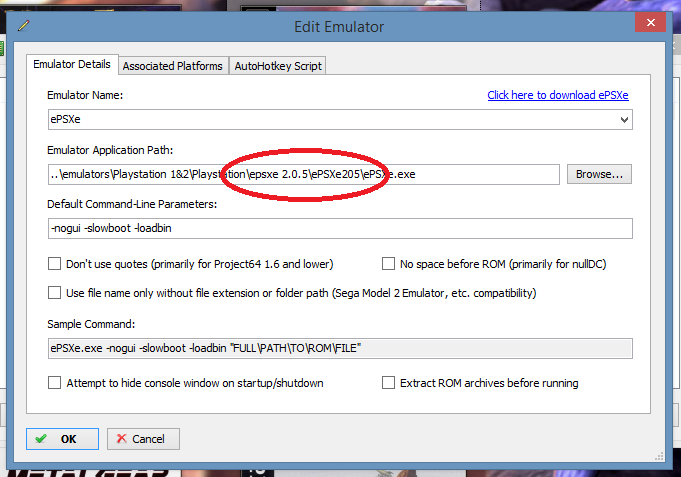Enable Attempt to hide console window checkbox

tap(54, 383)
